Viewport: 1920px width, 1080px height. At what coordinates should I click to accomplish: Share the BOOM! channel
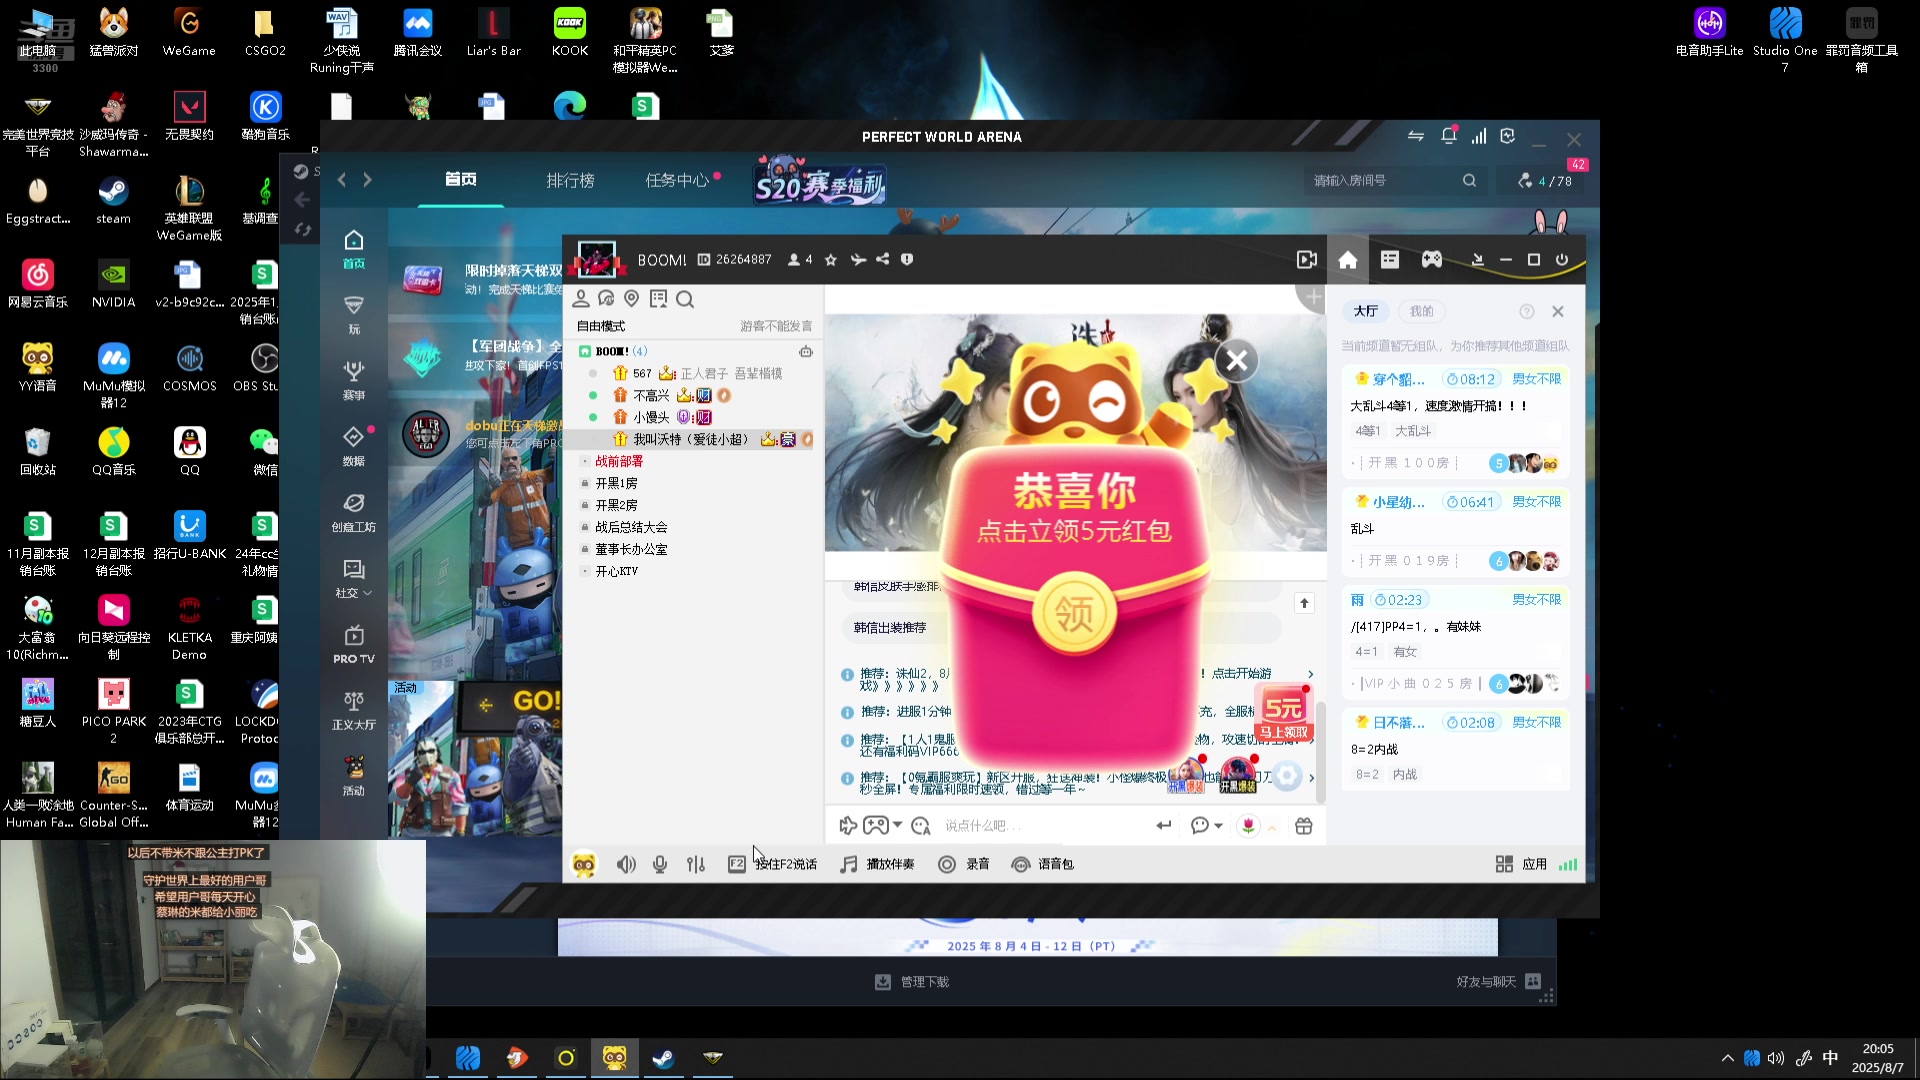(x=882, y=260)
